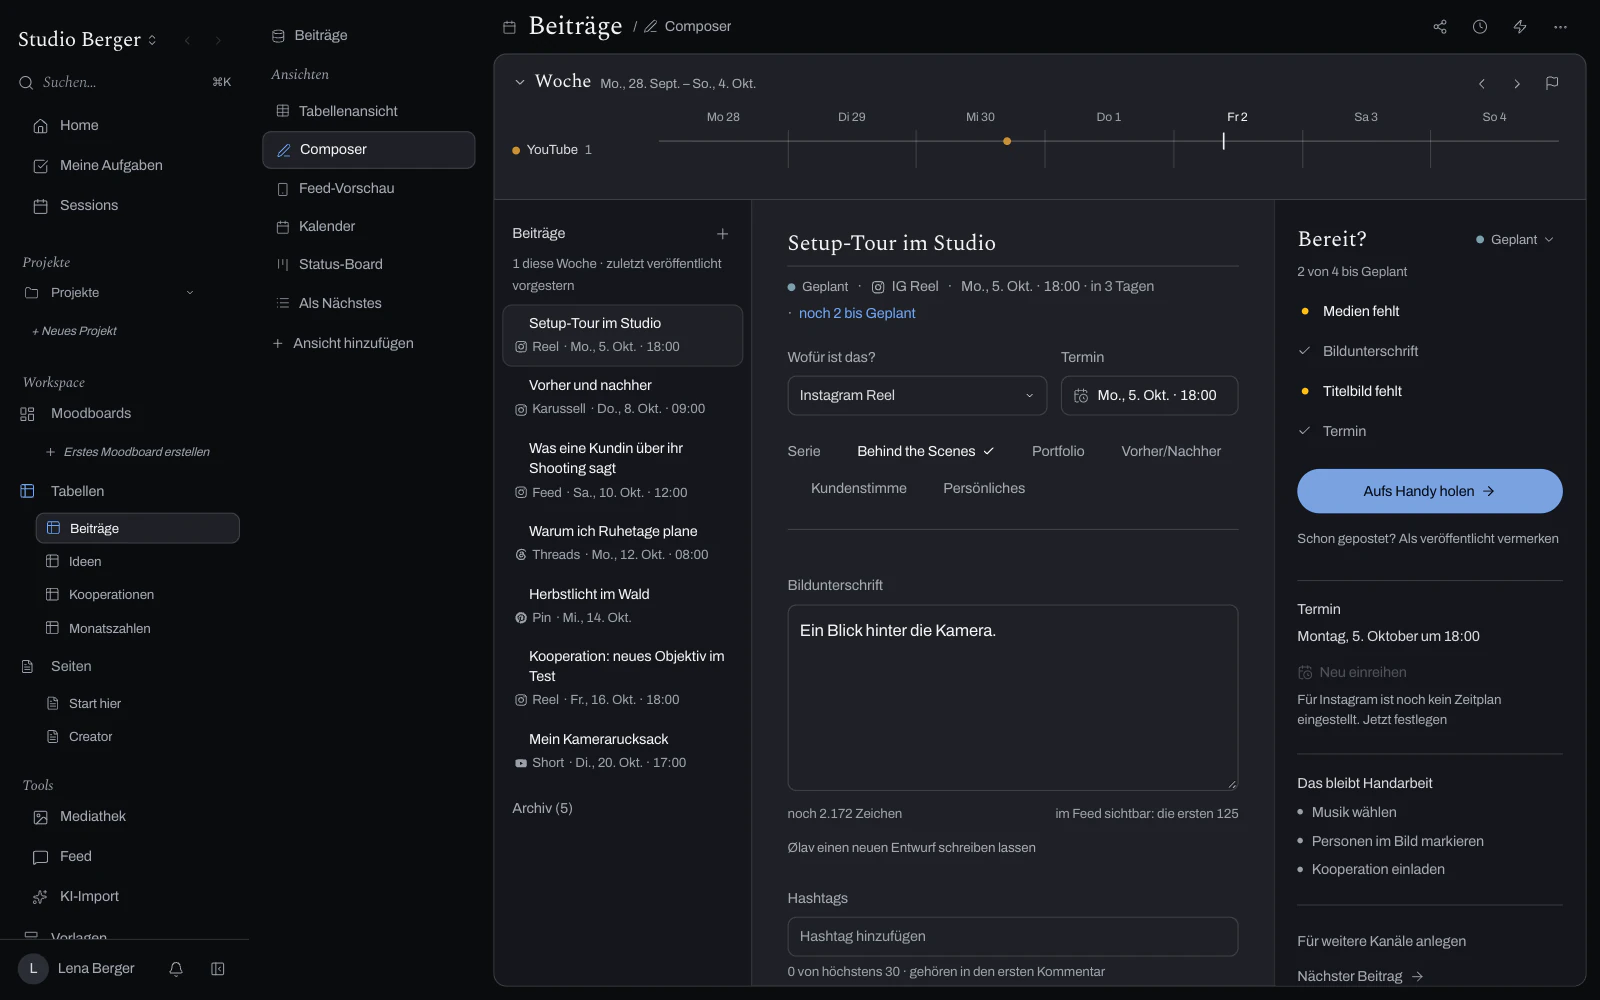Navigate back with the sidebar back arrow
The image size is (1600, 1000).
pyautogui.click(x=187, y=41)
